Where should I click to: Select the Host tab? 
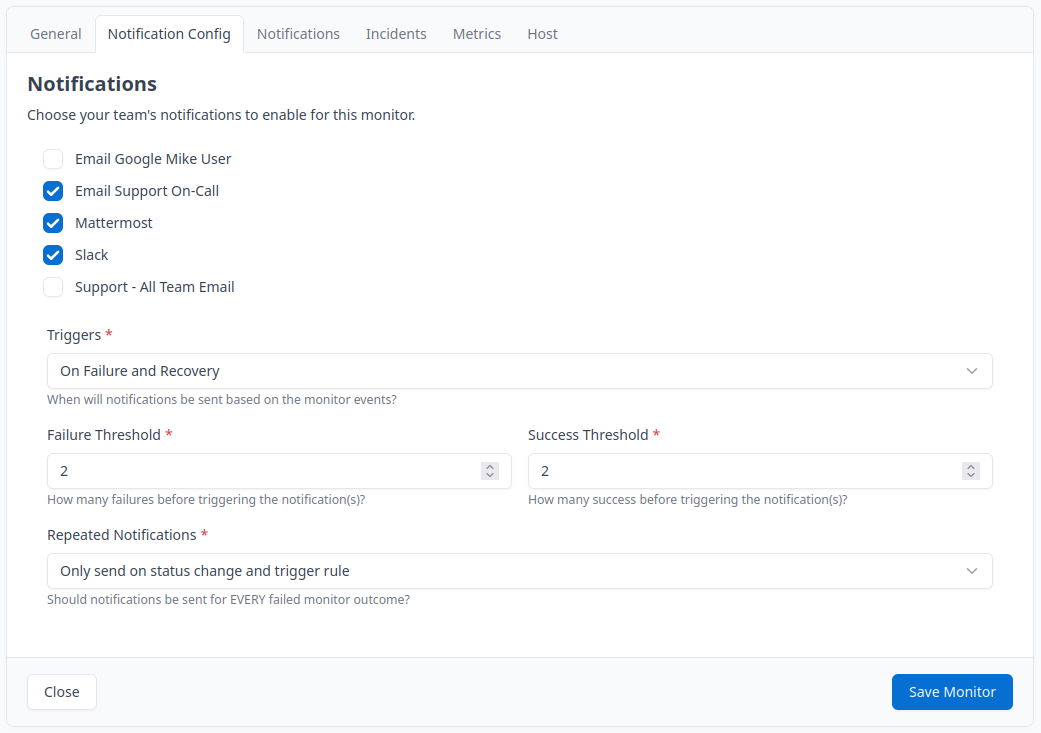[542, 34]
